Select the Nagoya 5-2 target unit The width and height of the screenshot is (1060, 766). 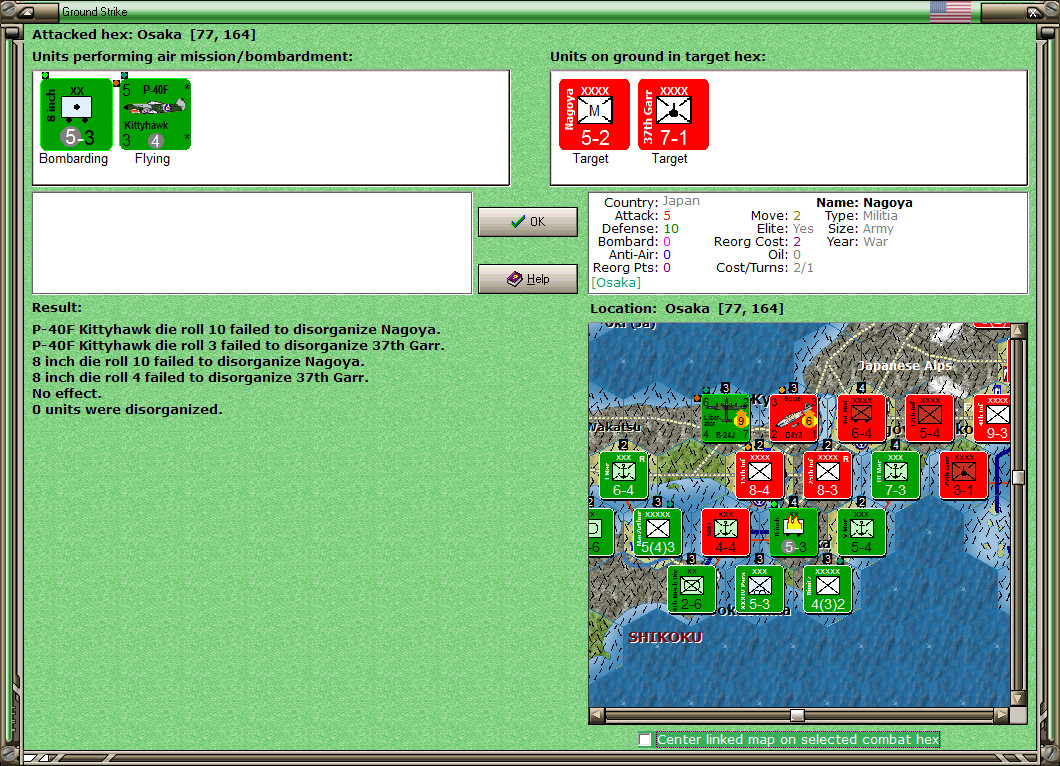click(x=594, y=114)
